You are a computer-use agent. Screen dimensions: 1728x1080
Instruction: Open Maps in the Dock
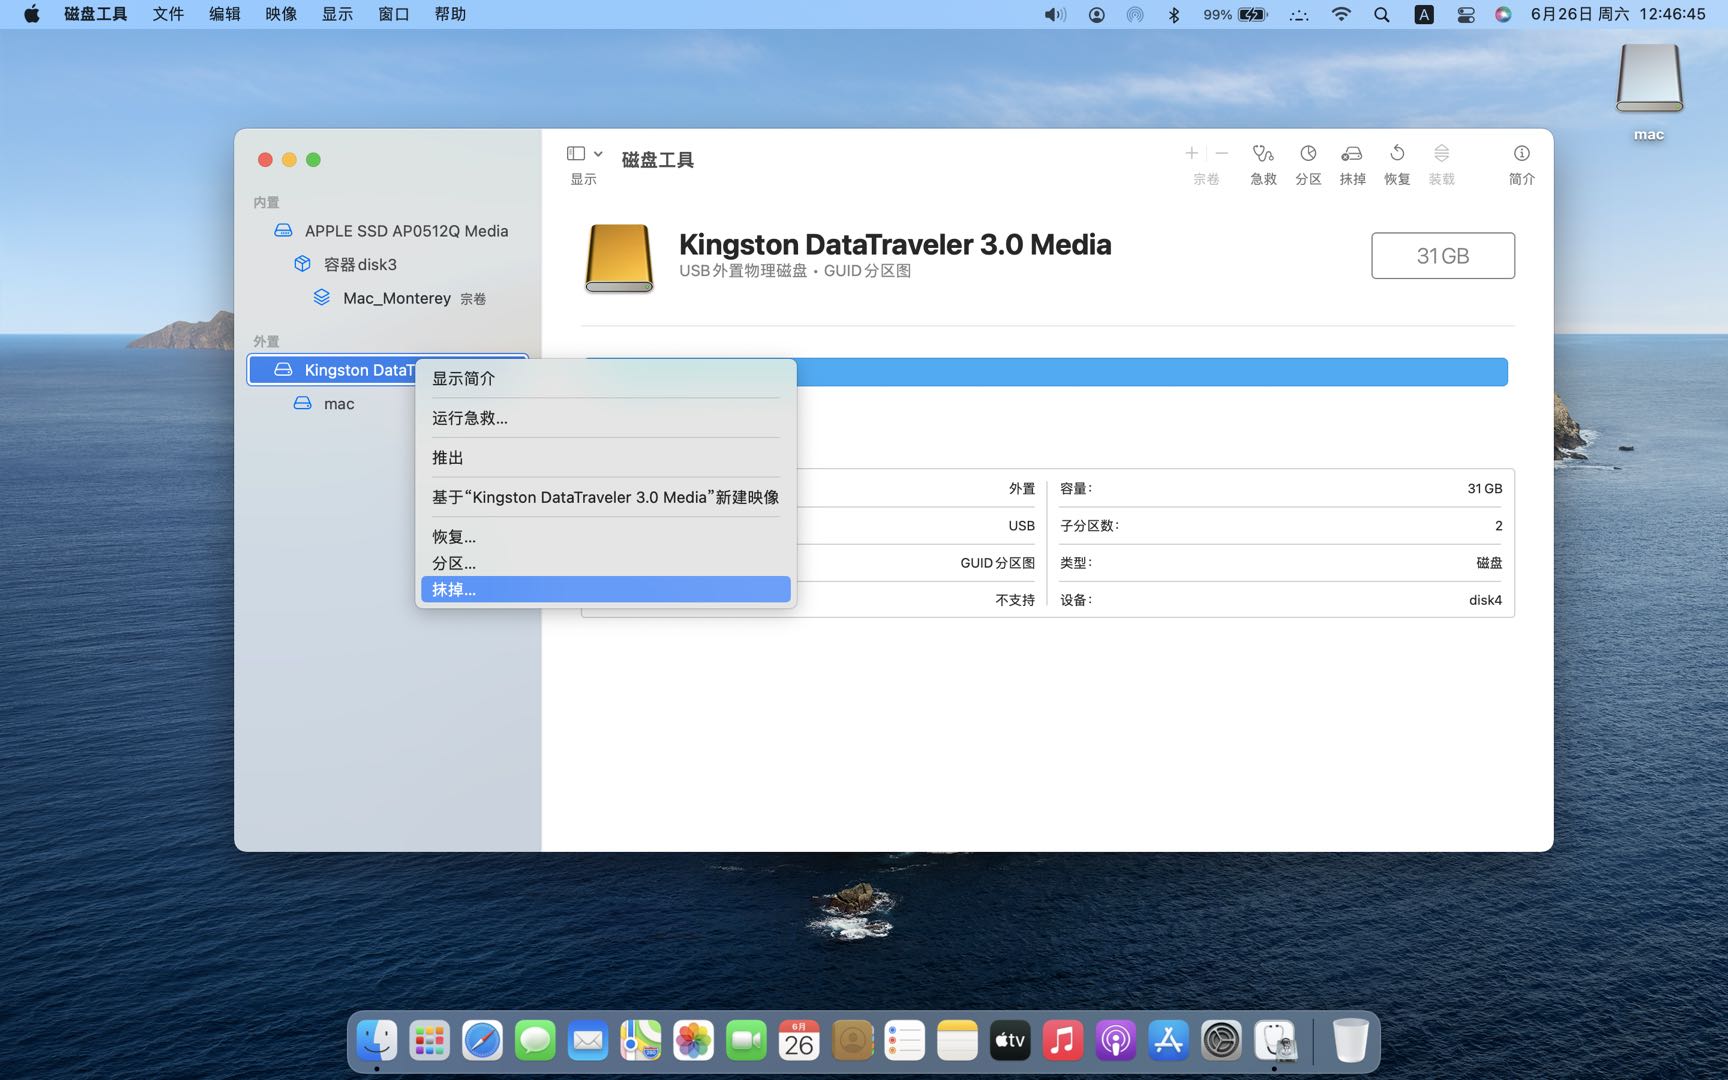click(641, 1041)
